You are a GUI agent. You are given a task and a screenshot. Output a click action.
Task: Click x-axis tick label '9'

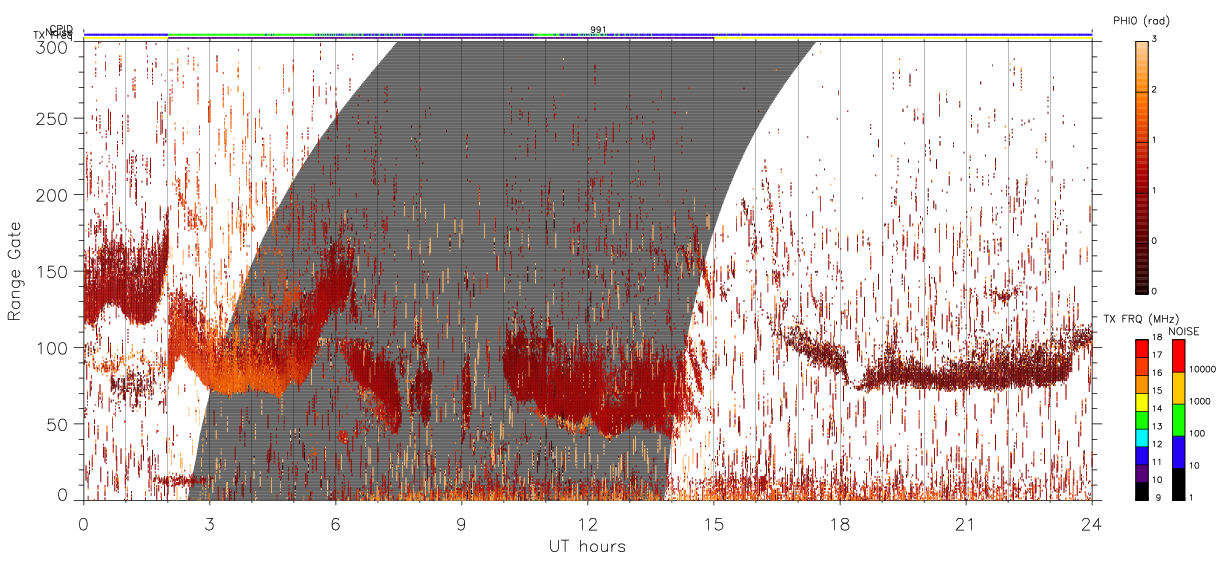coord(462,524)
